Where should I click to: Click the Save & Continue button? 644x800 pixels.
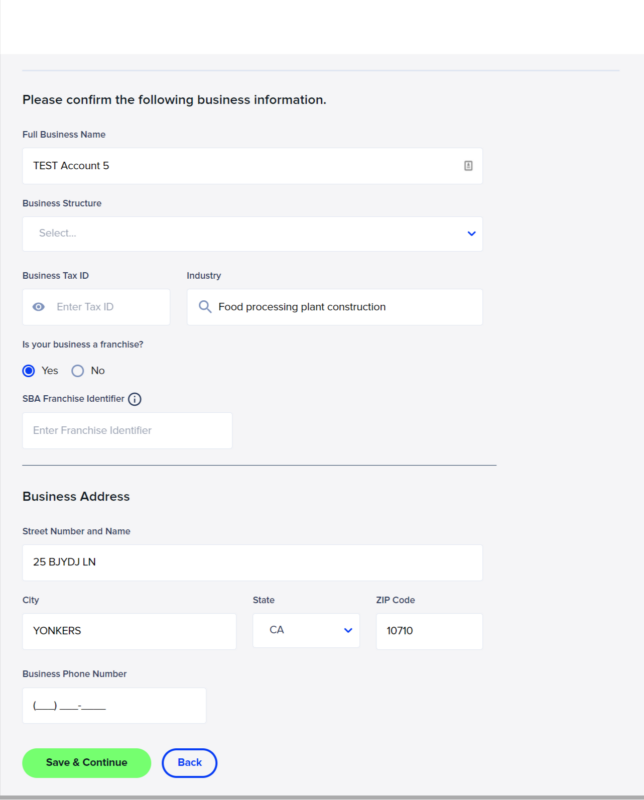(x=87, y=763)
